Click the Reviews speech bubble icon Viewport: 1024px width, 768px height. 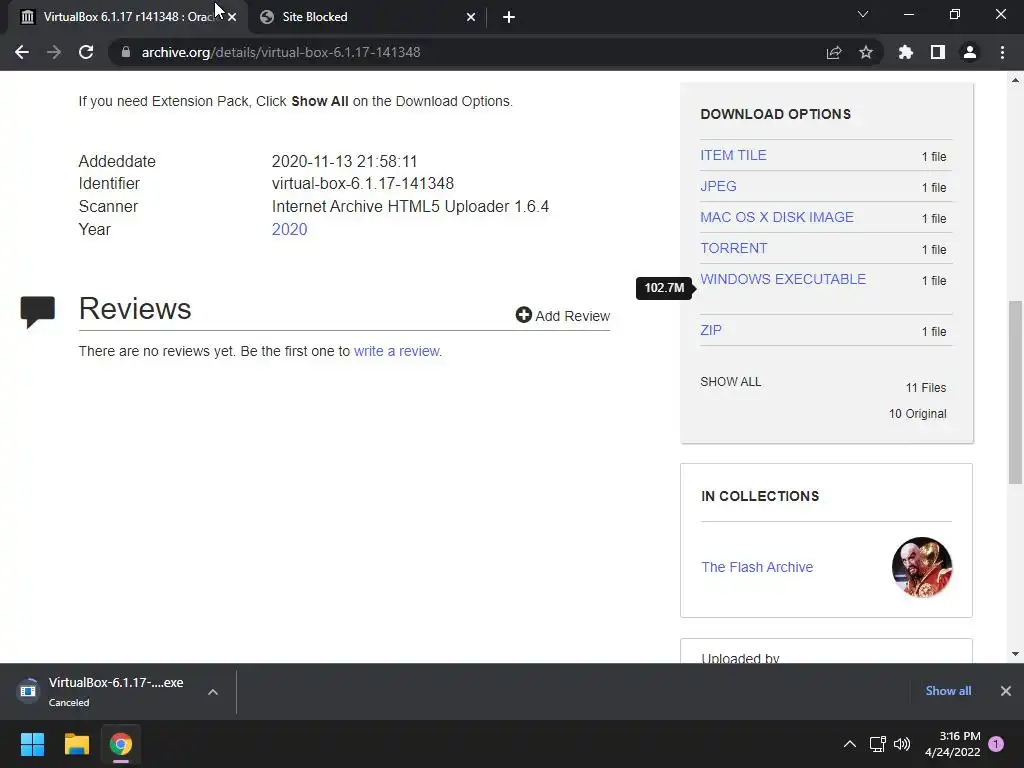tap(38, 312)
